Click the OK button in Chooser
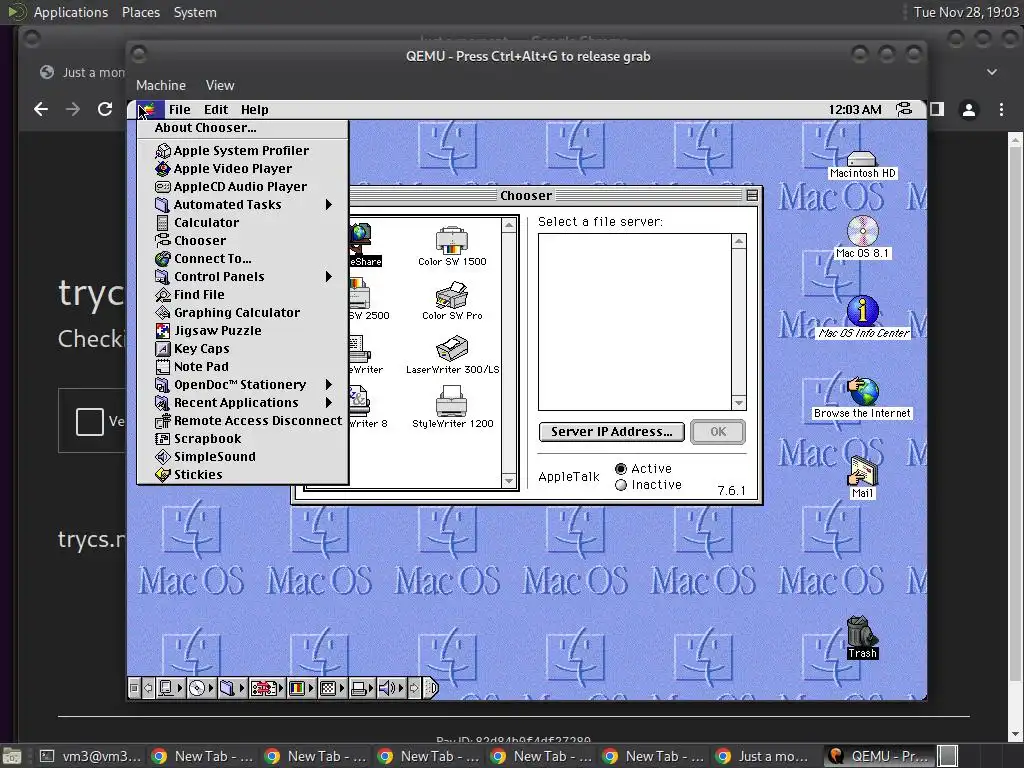Screen dimensions: 1024x768 click(718, 432)
